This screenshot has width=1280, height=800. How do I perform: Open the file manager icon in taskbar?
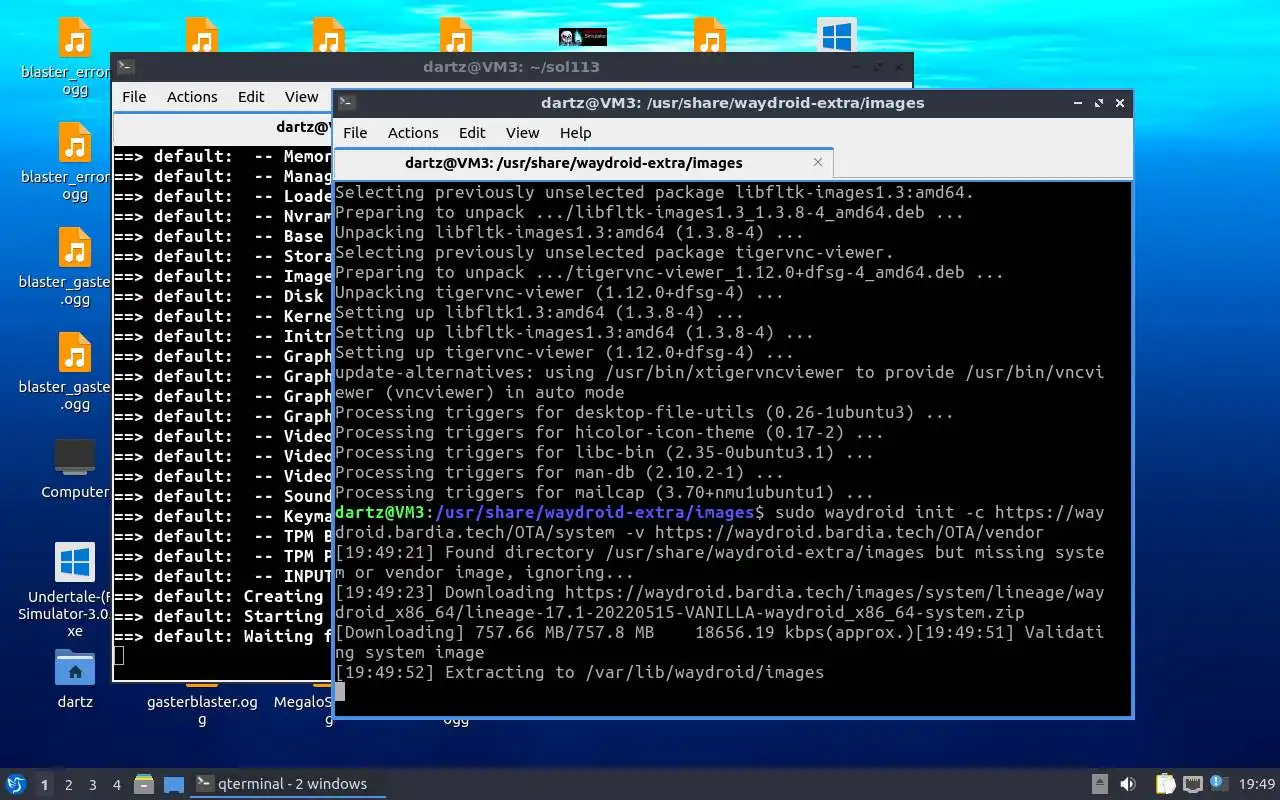(144, 784)
